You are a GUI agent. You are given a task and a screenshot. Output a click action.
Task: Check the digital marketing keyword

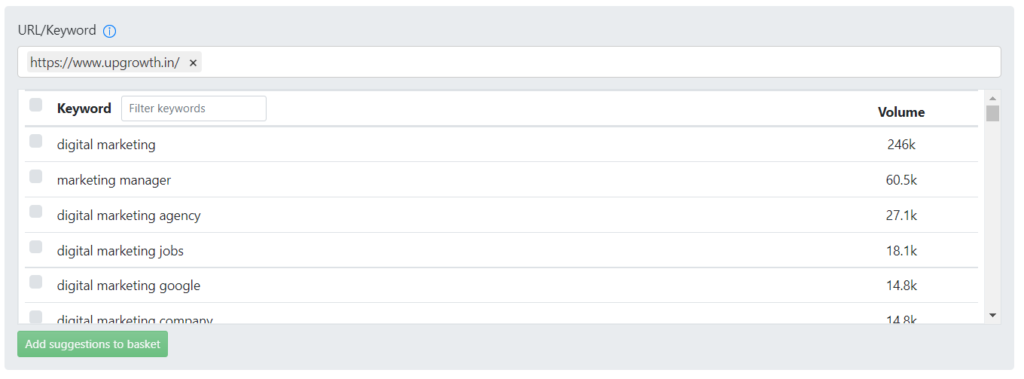(x=36, y=141)
